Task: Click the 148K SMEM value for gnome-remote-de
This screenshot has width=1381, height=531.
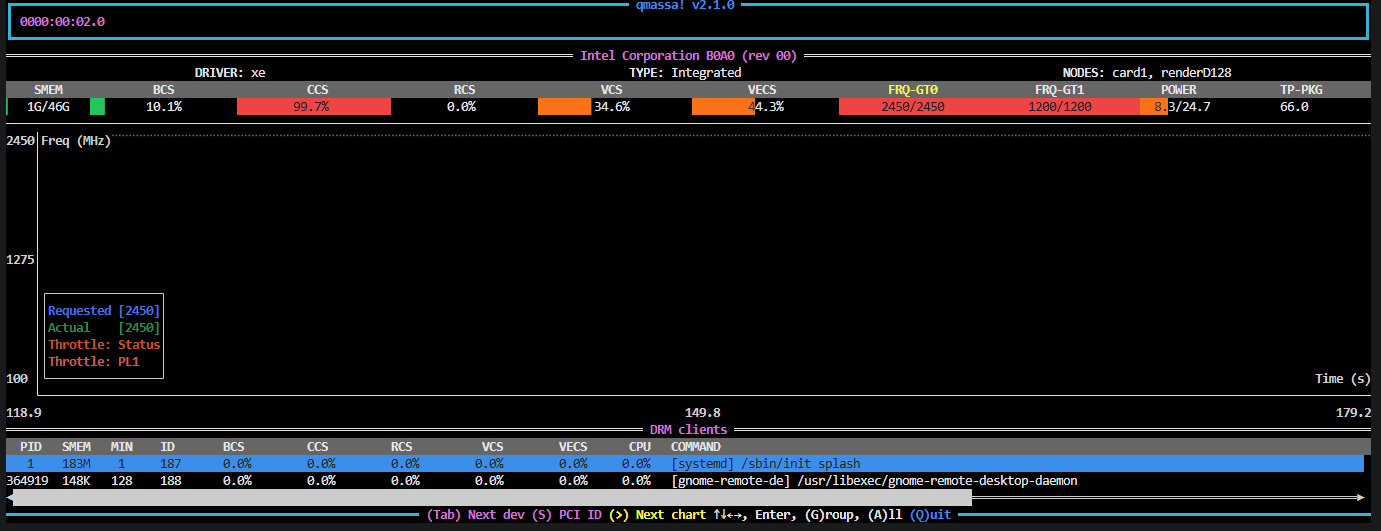Action: click(x=76, y=481)
